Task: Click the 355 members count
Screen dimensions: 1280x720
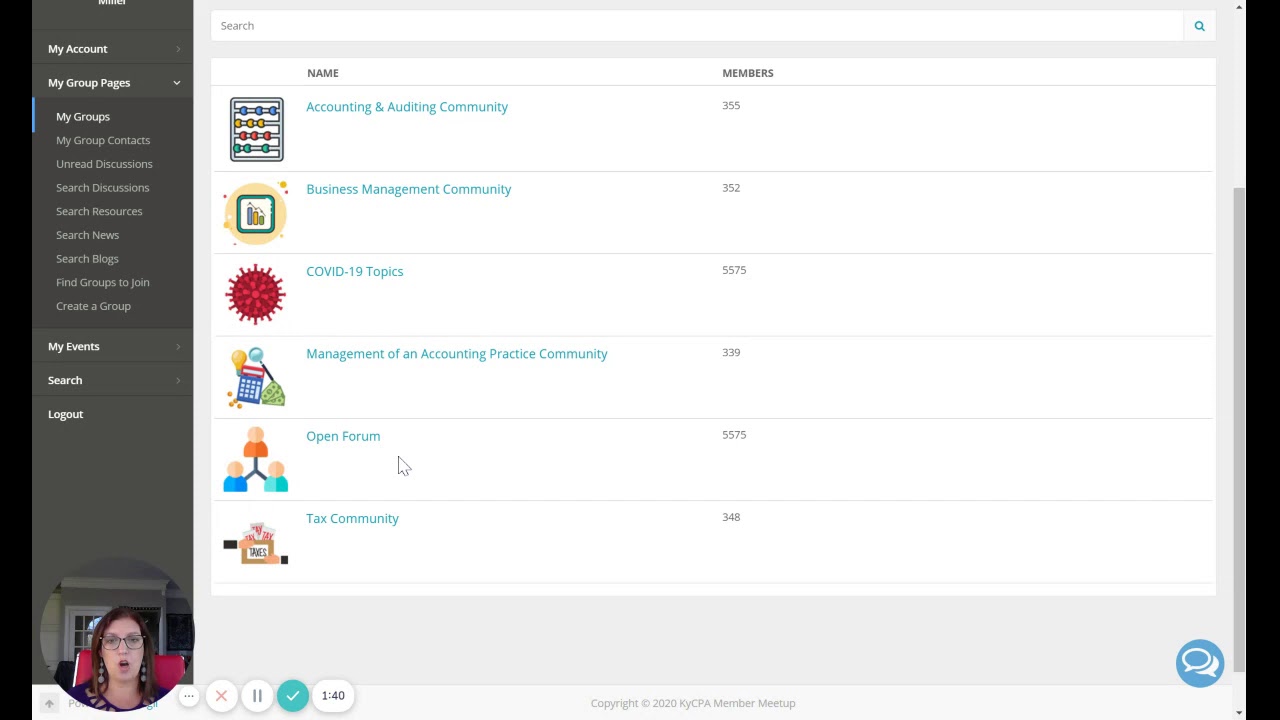Action: coord(731,105)
